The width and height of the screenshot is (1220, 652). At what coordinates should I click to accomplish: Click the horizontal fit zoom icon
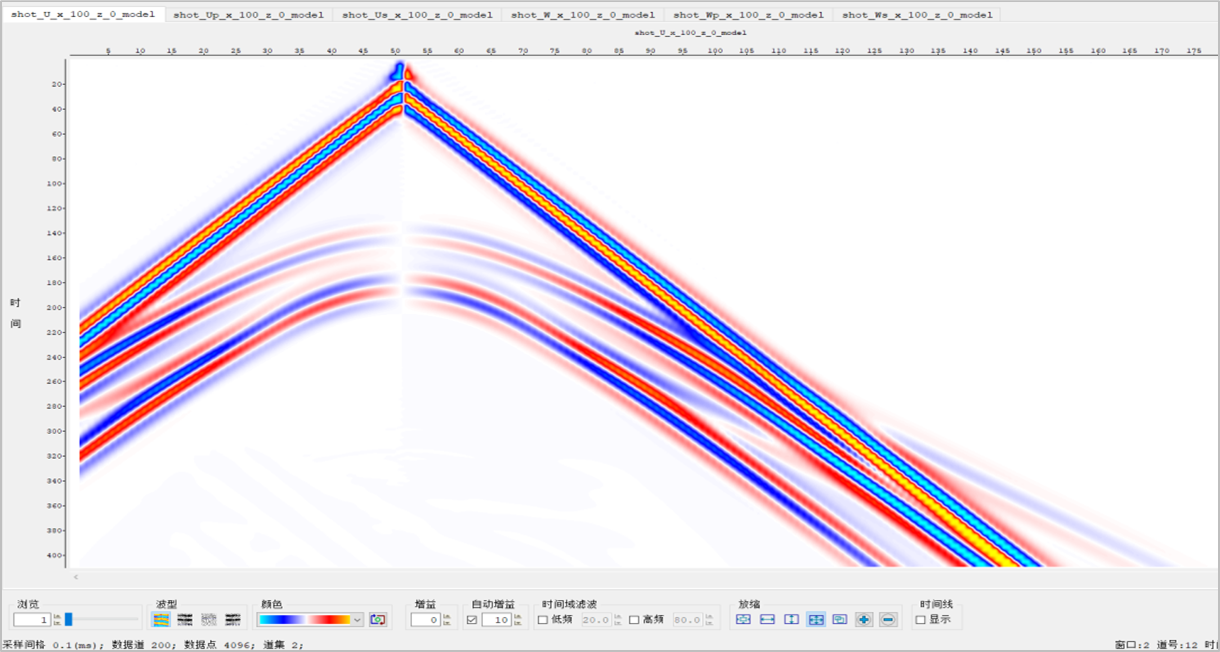[767, 620]
